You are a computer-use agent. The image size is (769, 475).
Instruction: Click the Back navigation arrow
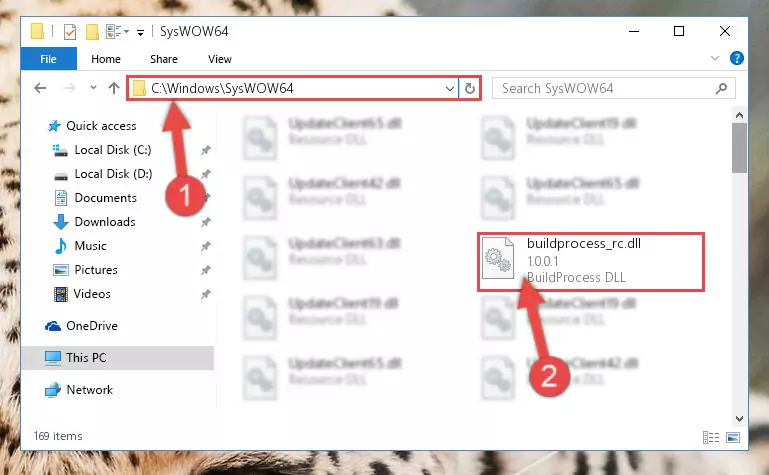(40, 88)
